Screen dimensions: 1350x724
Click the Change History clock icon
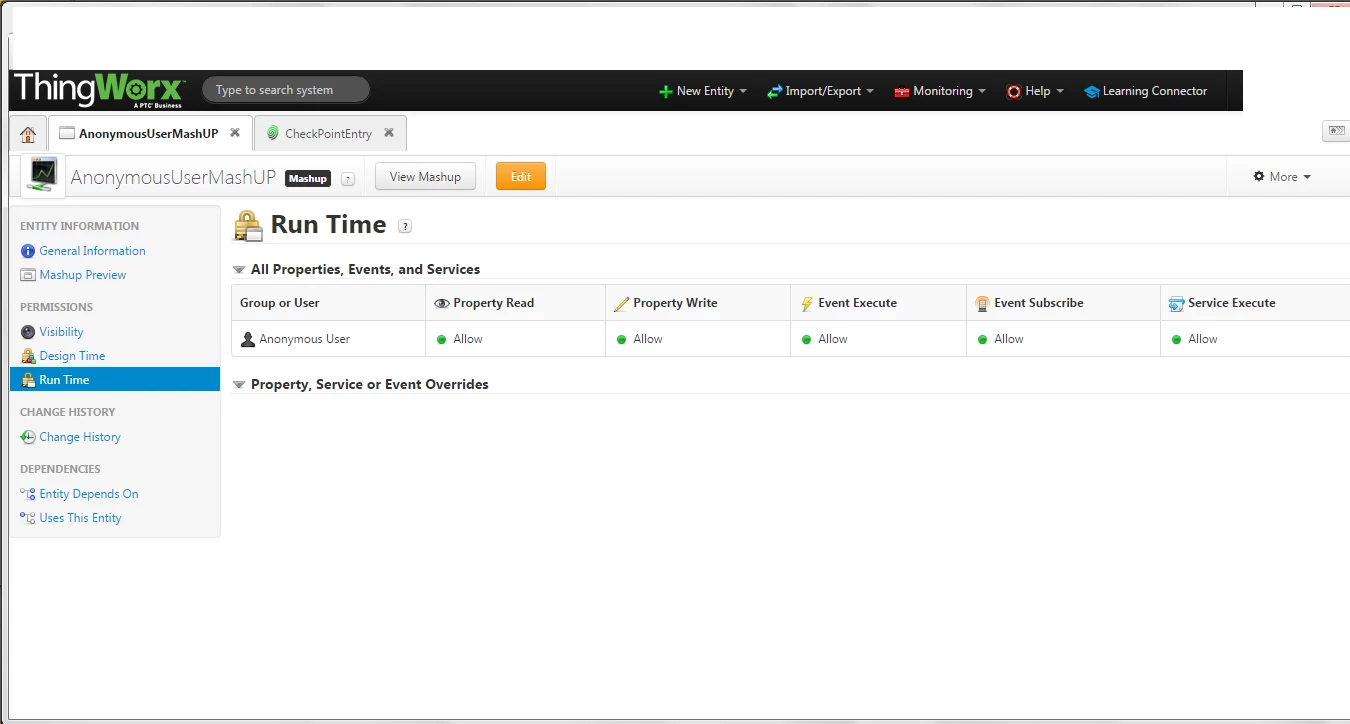click(x=28, y=437)
